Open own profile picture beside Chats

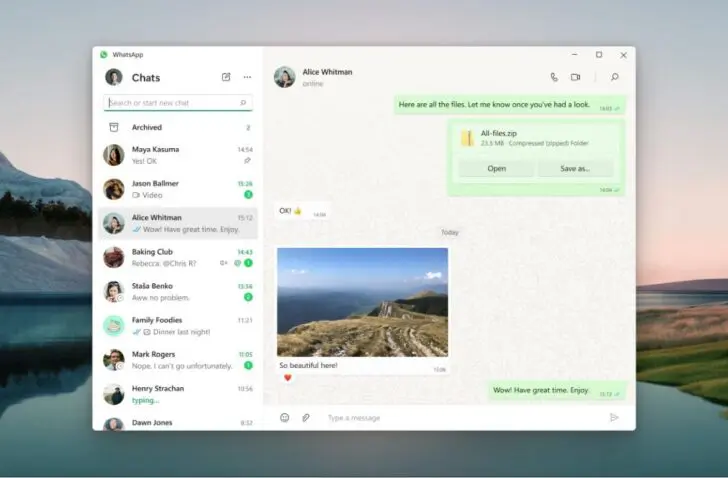coord(114,77)
